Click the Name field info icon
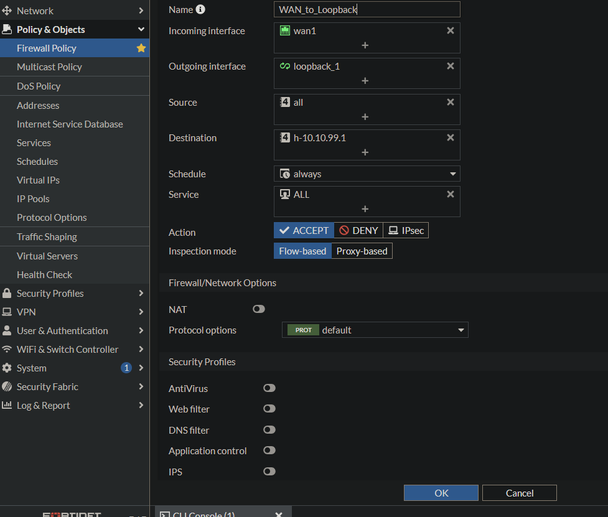This screenshot has width=608, height=517. [x=200, y=9]
